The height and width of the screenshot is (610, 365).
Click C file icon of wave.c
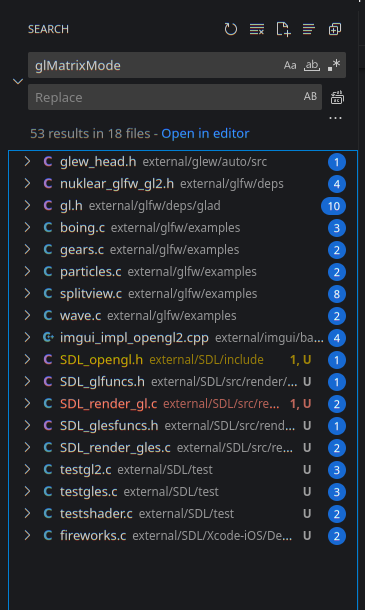[48, 316]
